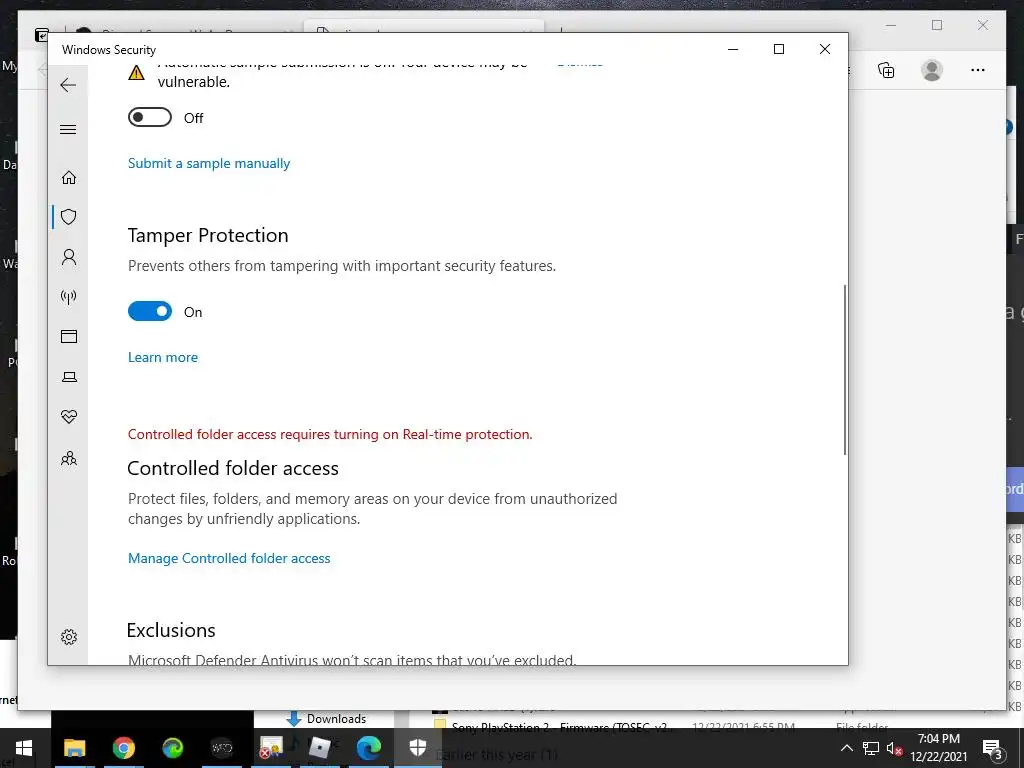Open Edge three-dot settings menu

[978, 70]
